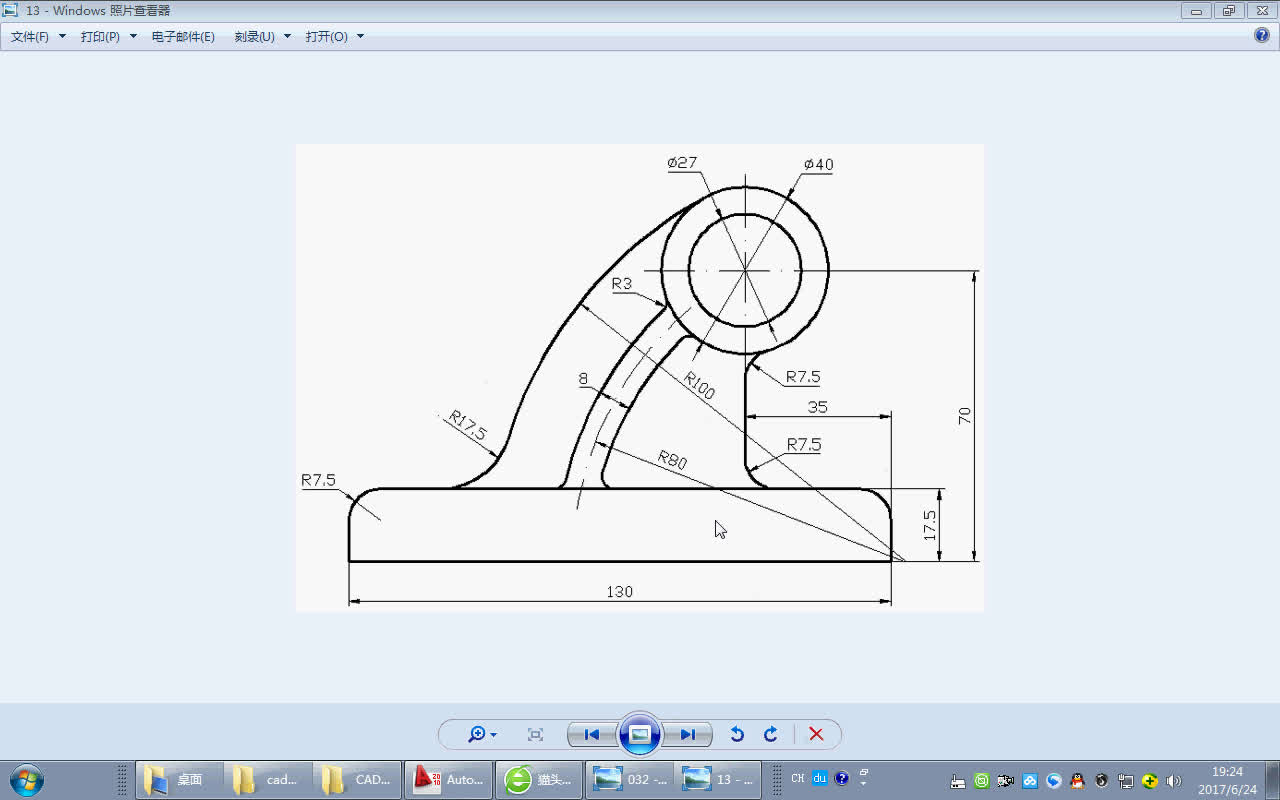The height and width of the screenshot is (800, 1280).
Task: Click the blue du input method icon
Action: click(x=820, y=778)
